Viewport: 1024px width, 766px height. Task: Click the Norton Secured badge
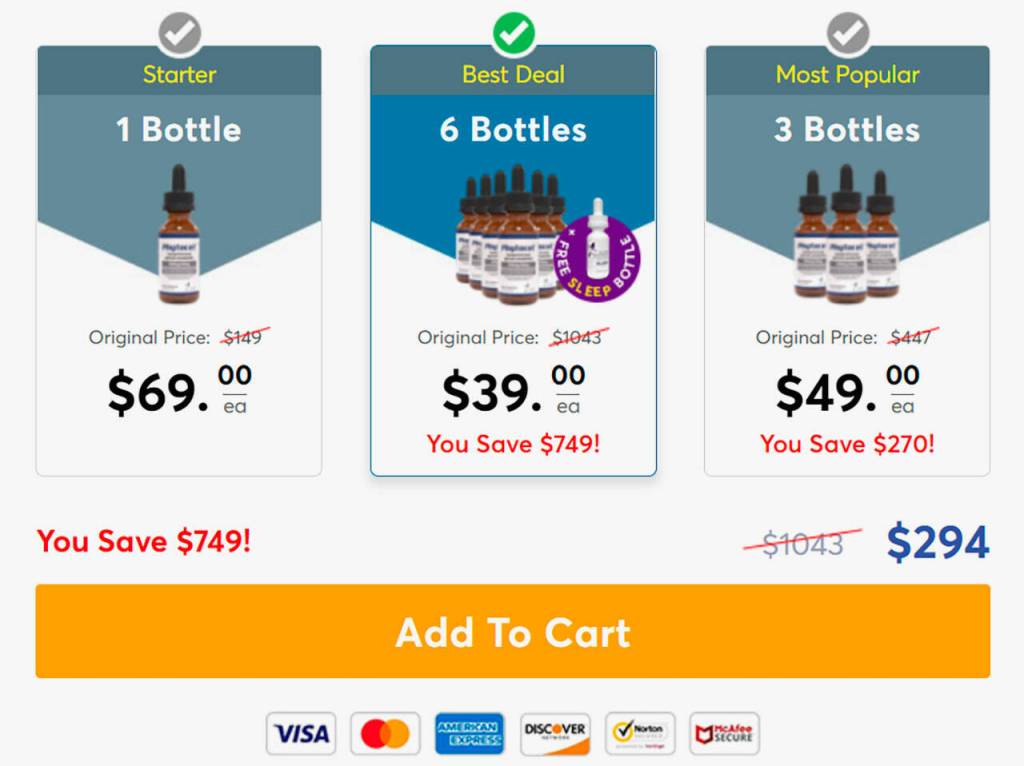(x=640, y=734)
